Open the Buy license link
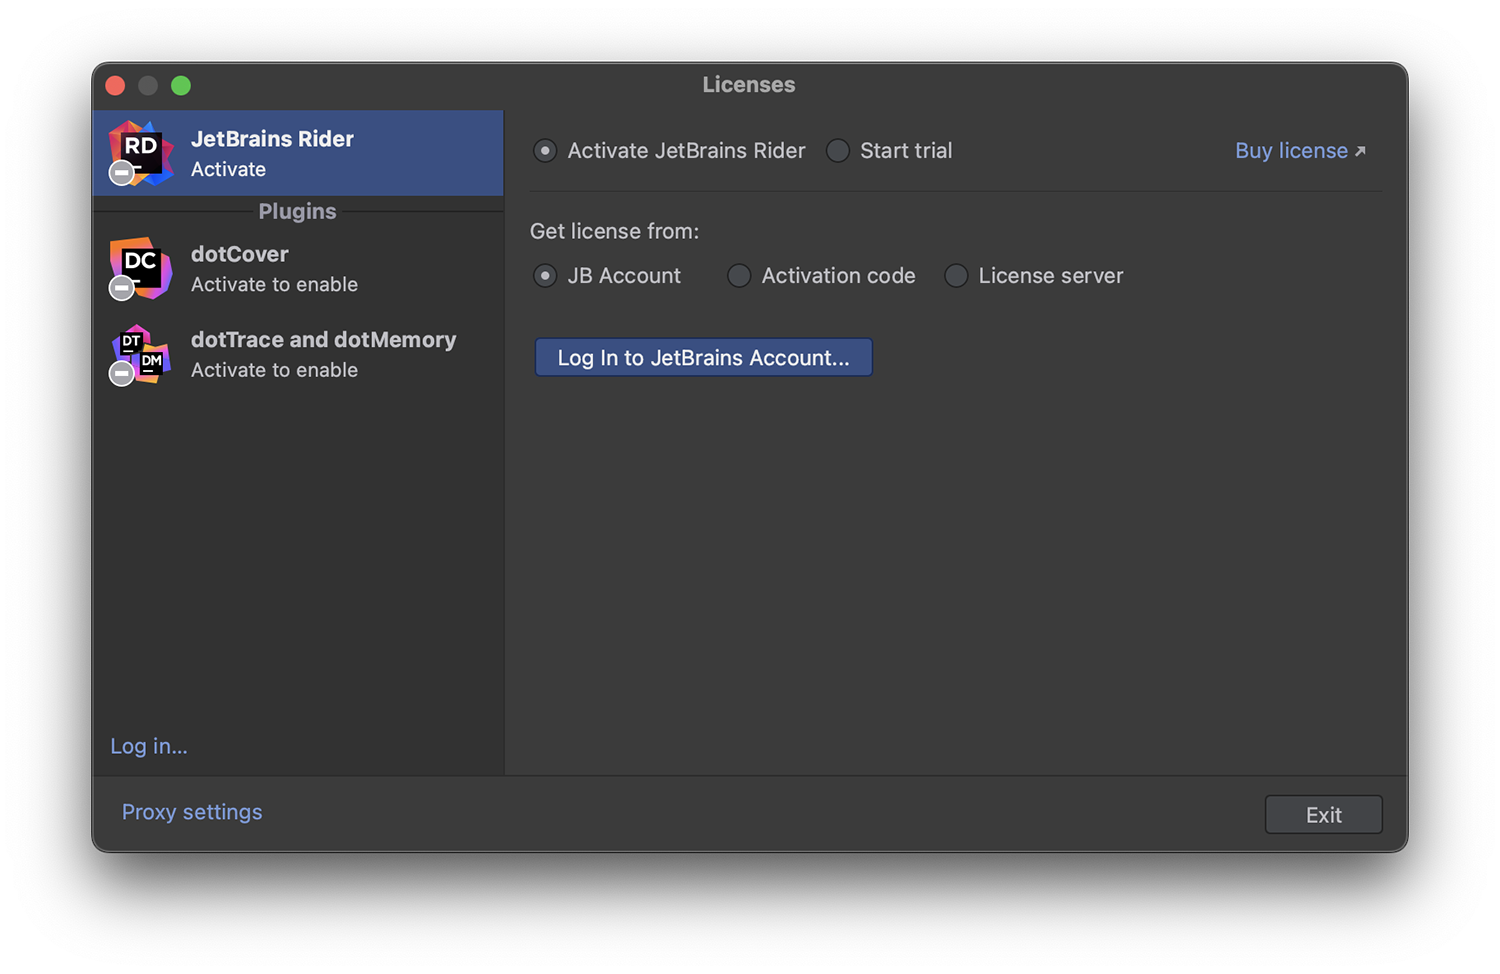 coord(1300,151)
